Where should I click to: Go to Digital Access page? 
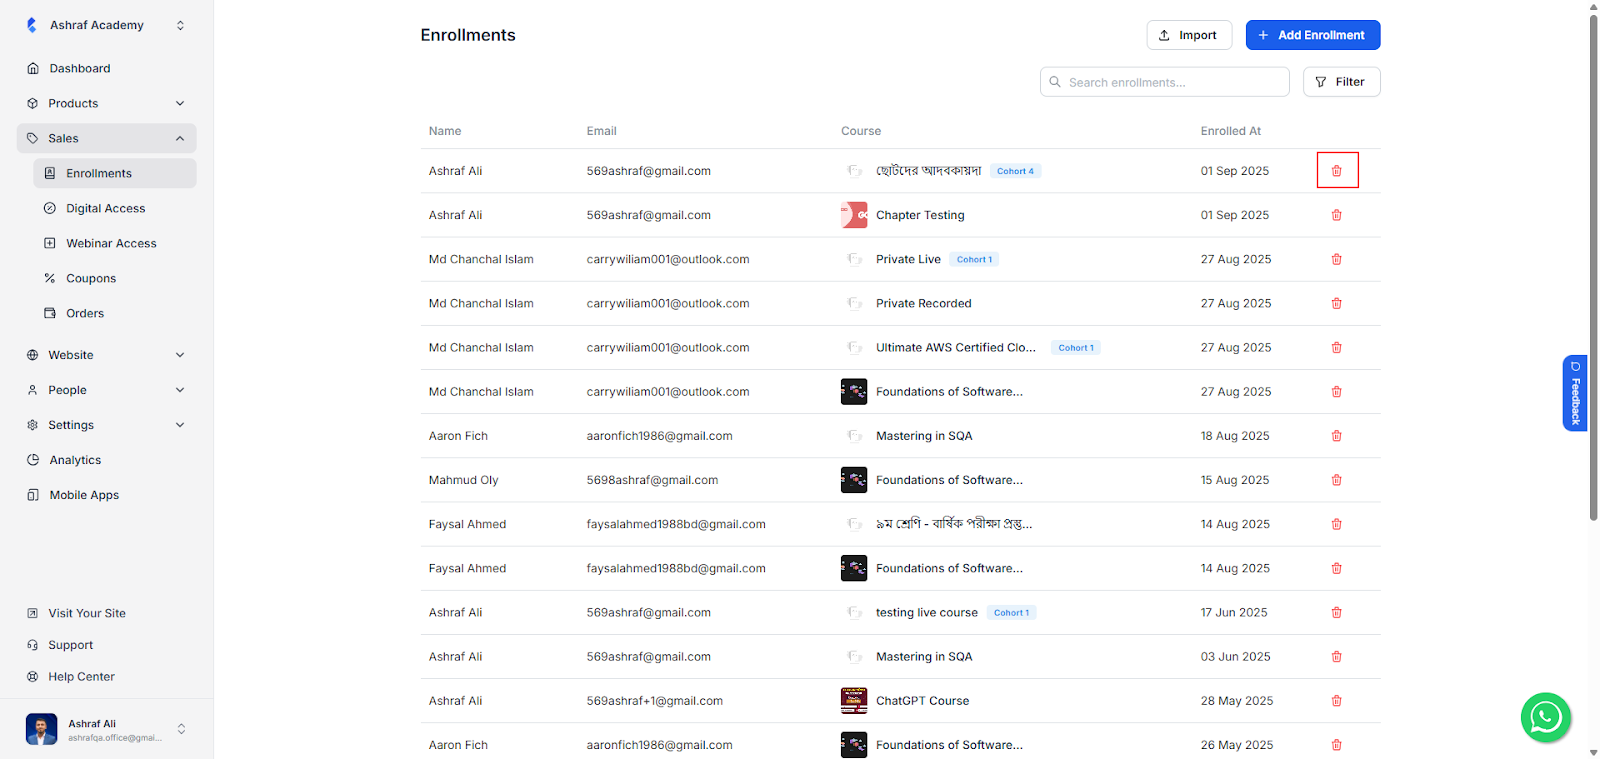pos(105,208)
